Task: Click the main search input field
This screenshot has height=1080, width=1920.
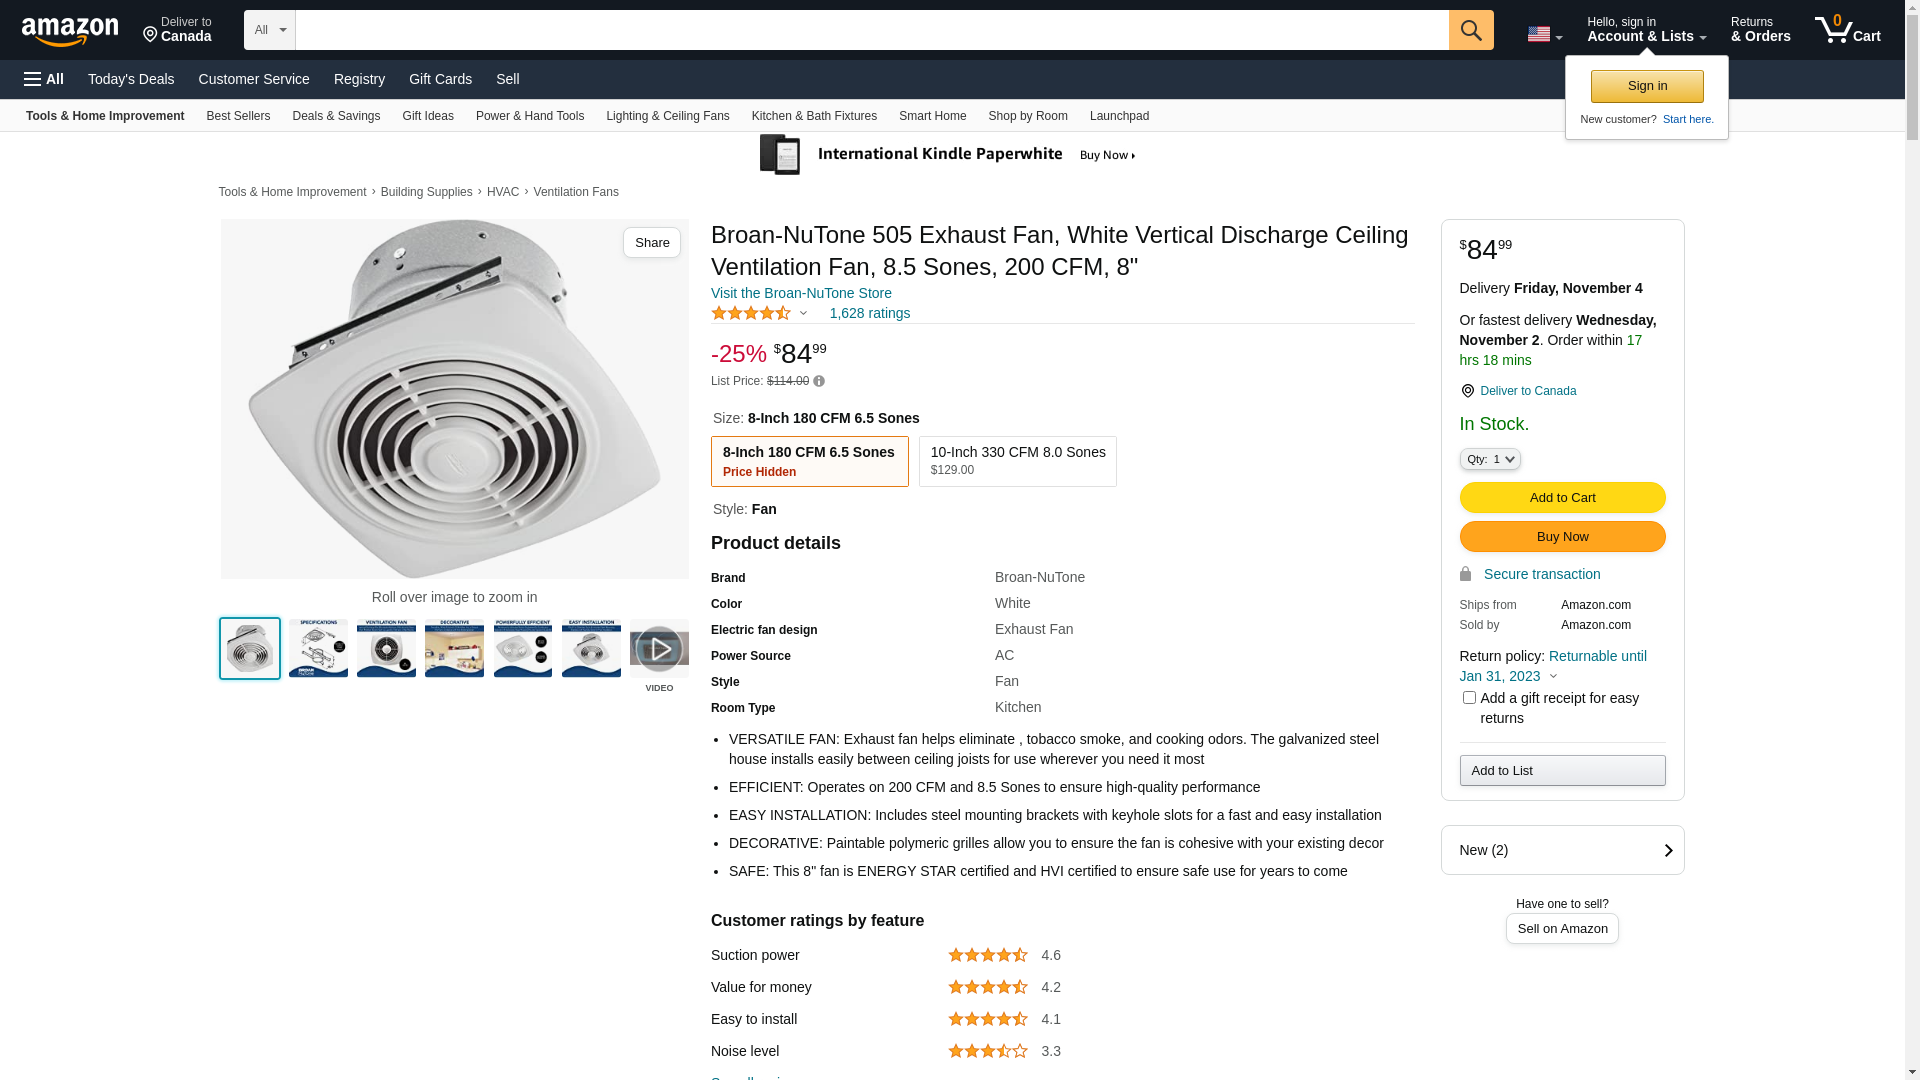Action: [871, 30]
